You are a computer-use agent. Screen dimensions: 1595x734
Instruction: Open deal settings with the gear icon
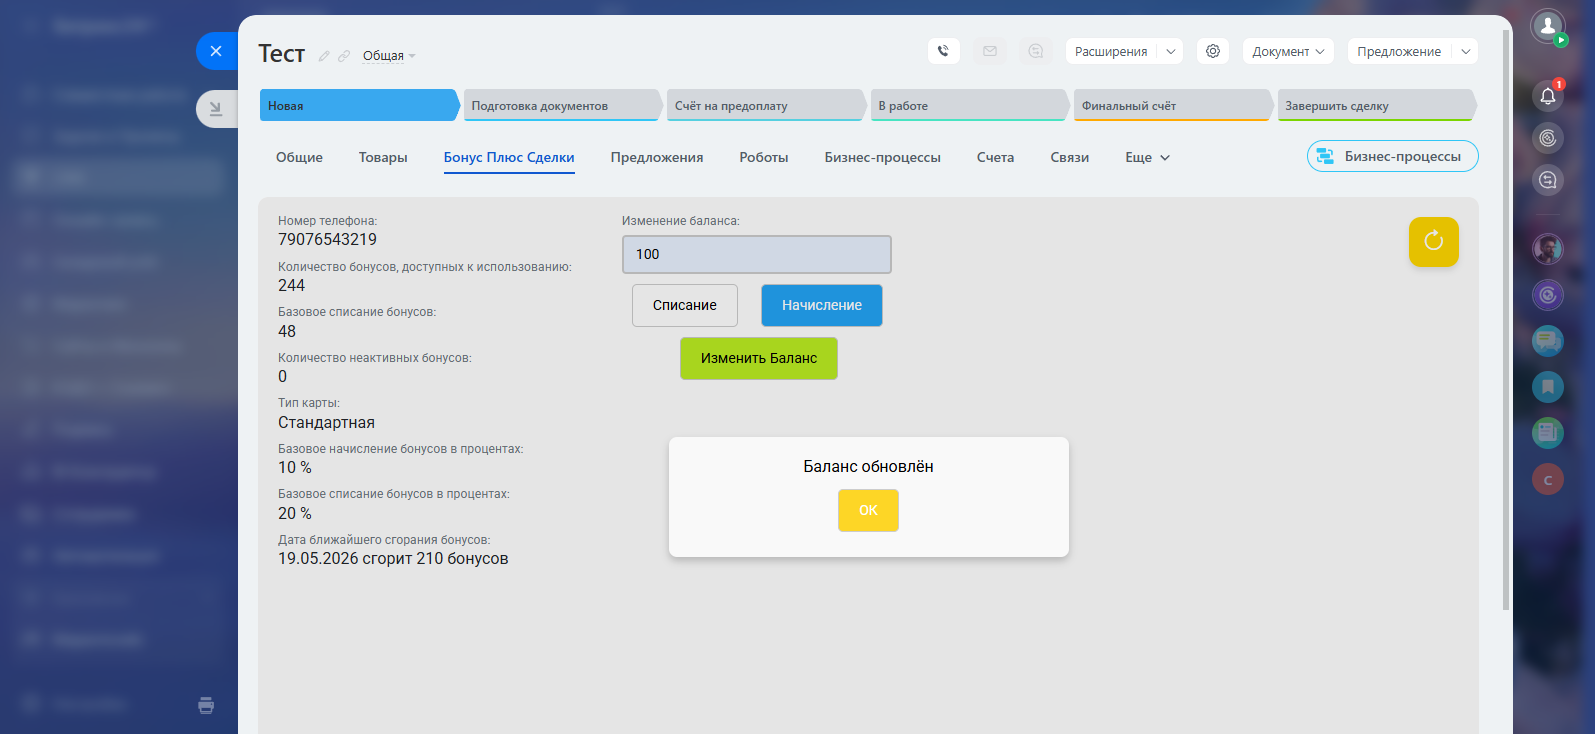click(x=1213, y=51)
